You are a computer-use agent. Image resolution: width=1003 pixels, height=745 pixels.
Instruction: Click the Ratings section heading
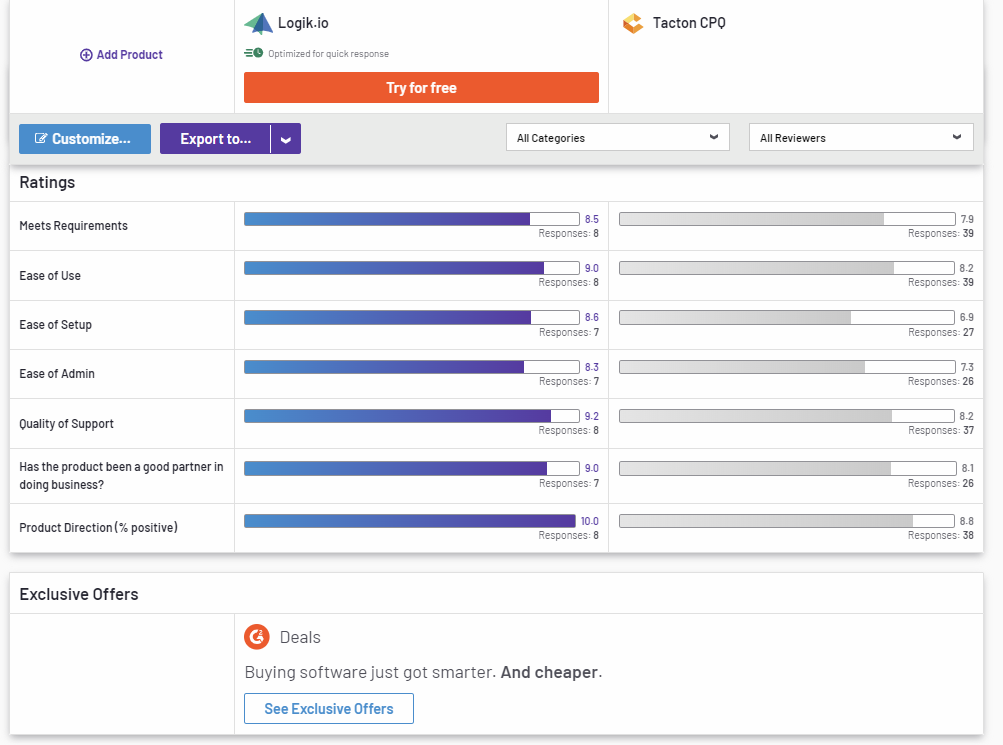click(47, 182)
